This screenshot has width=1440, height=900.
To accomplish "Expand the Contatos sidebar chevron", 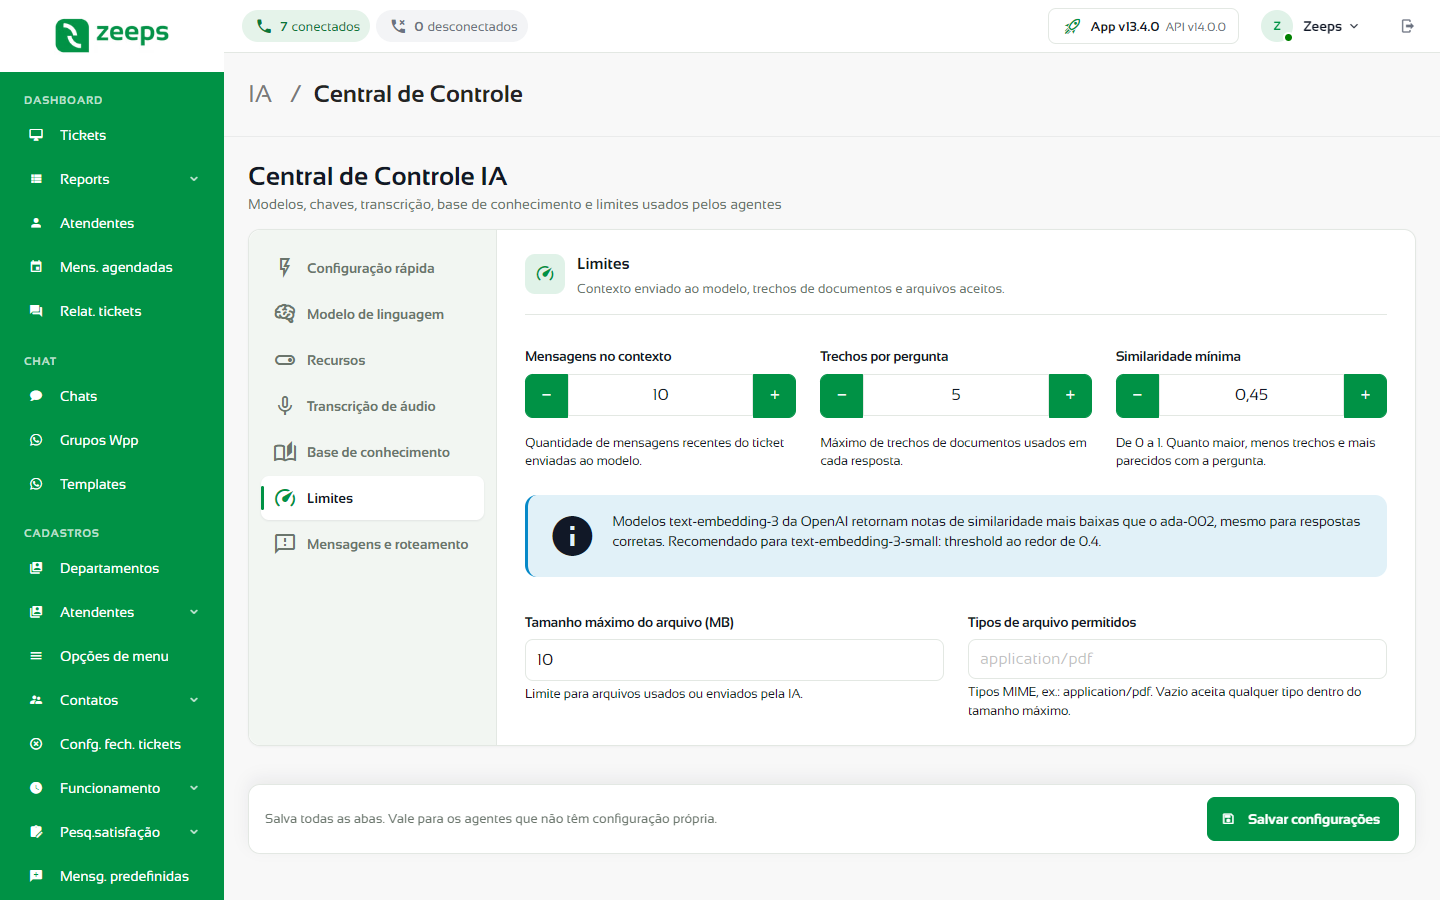I will (194, 700).
